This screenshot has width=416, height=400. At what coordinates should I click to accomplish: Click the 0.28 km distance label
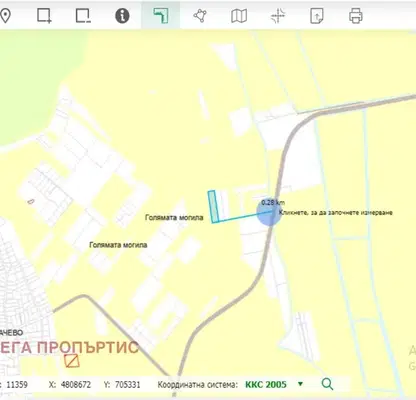click(x=273, y=202)
